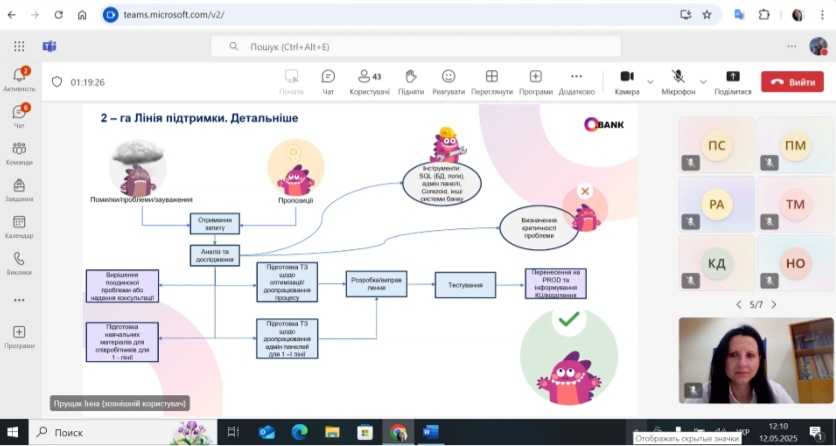Click the Поділитися share screen icon
Screen dimensions: 836x446
click(732, 81)
